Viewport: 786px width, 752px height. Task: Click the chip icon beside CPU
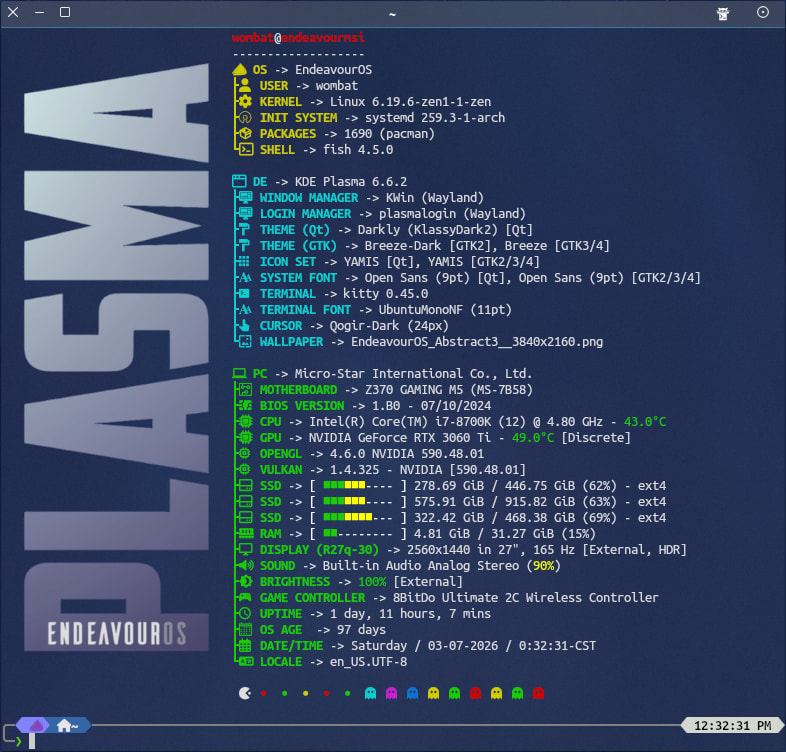tap(245, 422)
